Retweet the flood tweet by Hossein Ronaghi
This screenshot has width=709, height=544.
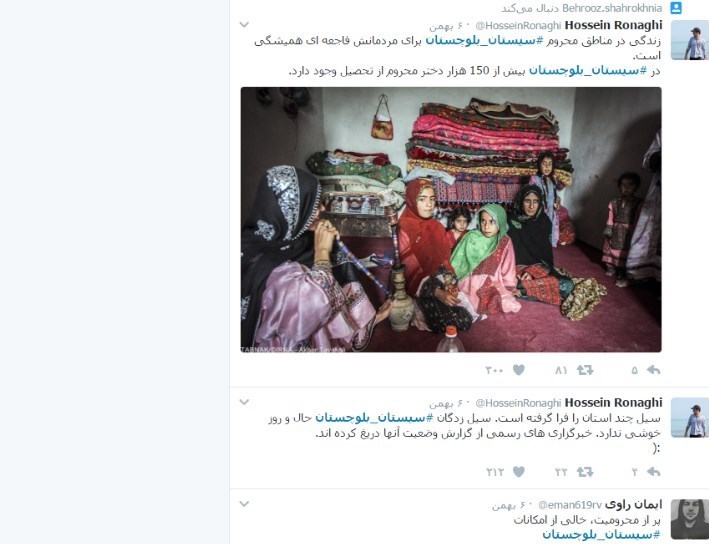point(585,472)
